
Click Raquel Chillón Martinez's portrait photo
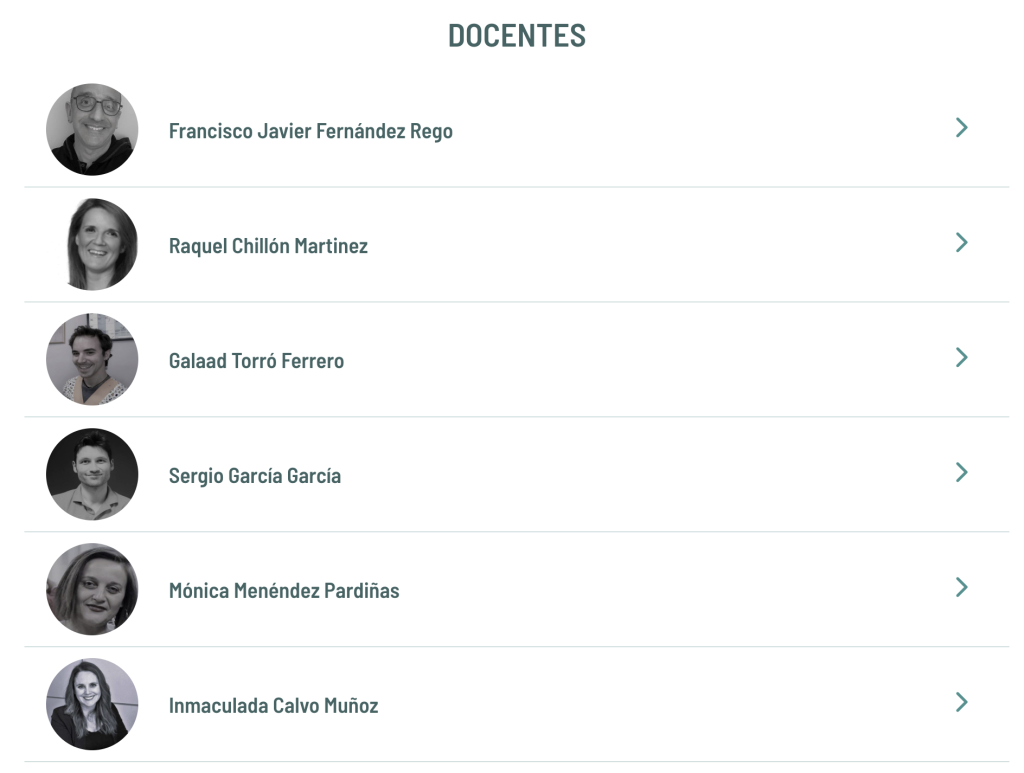(x=92, y=244)
